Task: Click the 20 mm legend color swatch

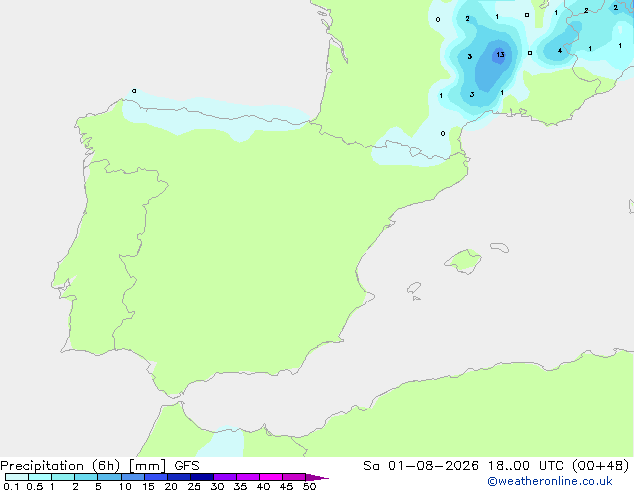Action: click(179, 477)
